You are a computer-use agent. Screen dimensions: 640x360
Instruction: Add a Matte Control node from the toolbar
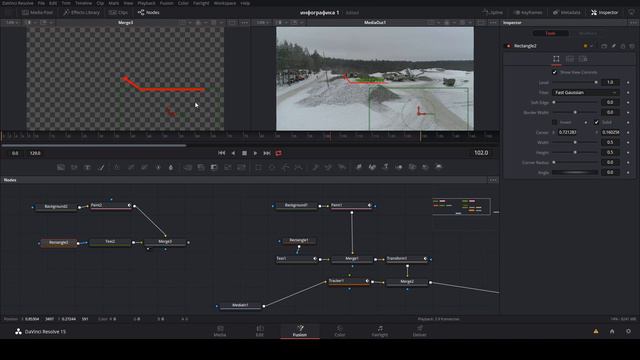click(214, 167)
